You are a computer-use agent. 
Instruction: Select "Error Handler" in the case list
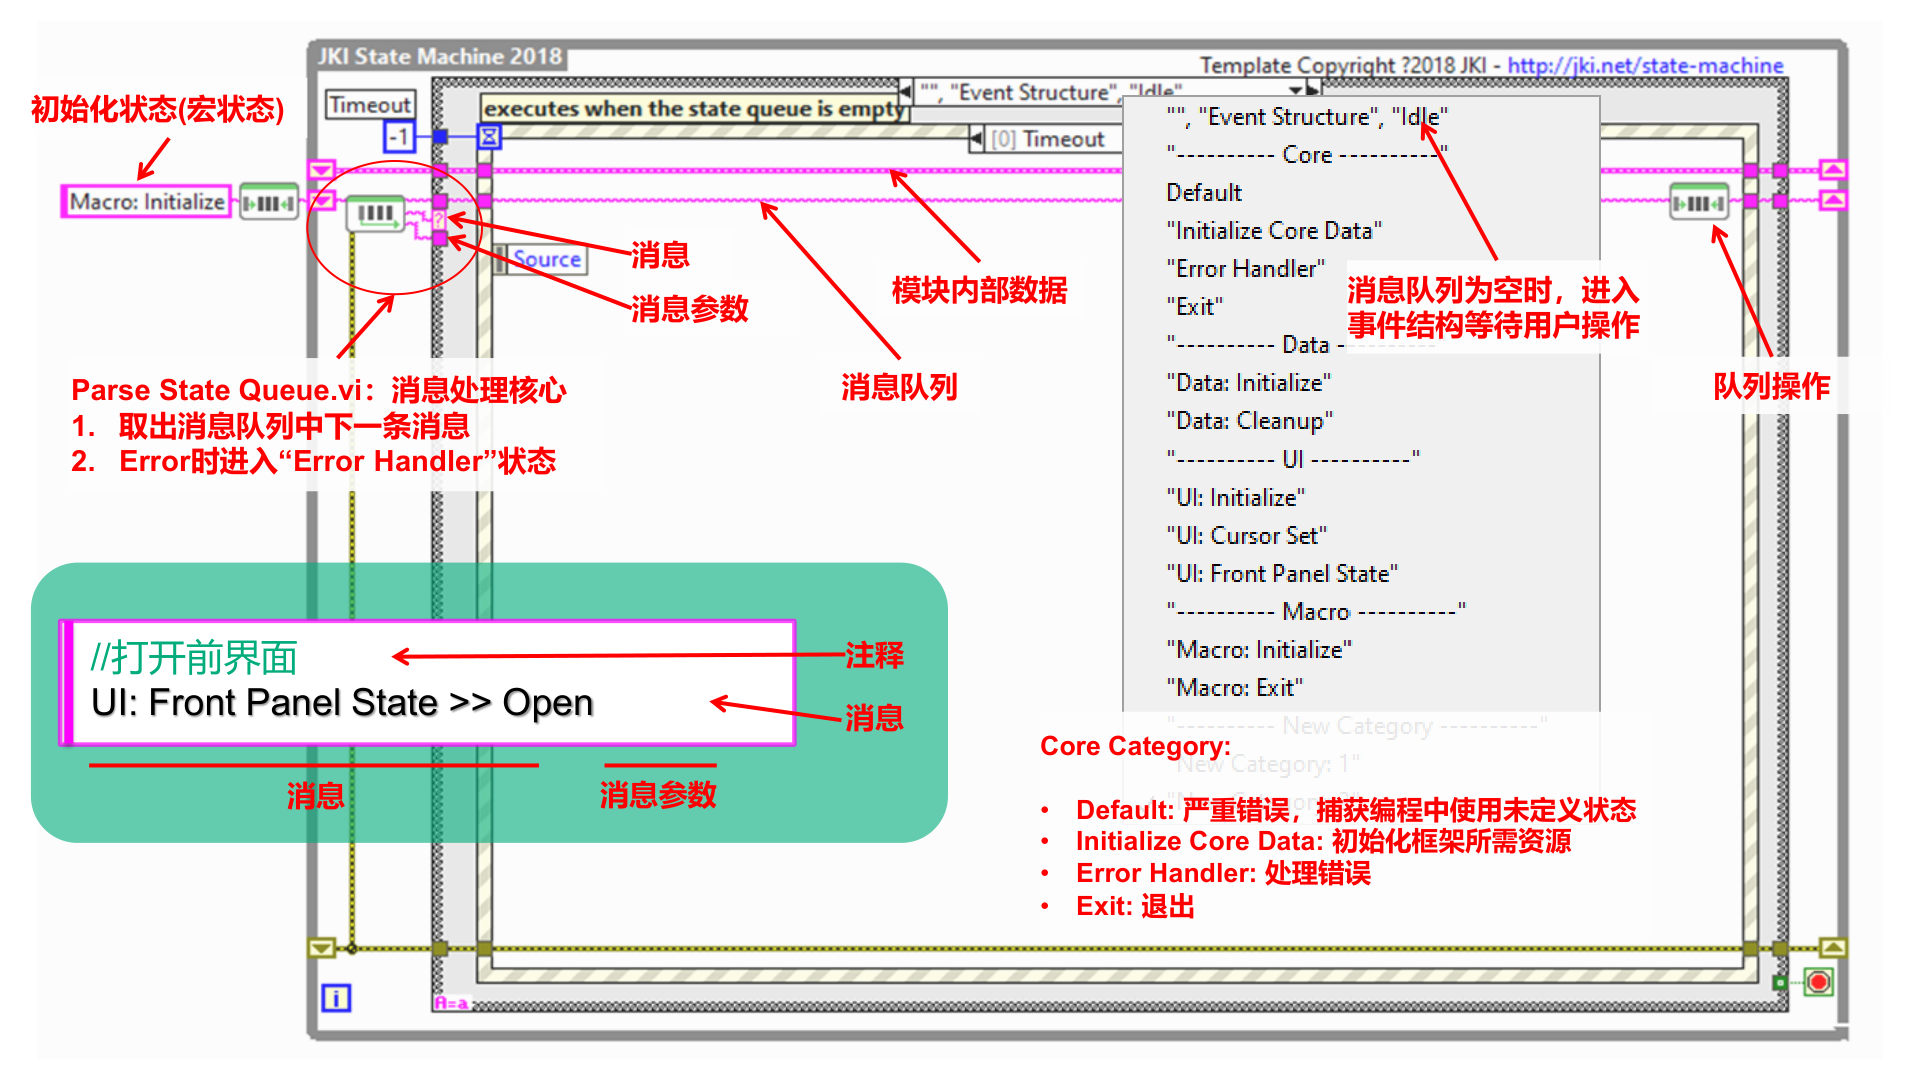pos(1245,269)
